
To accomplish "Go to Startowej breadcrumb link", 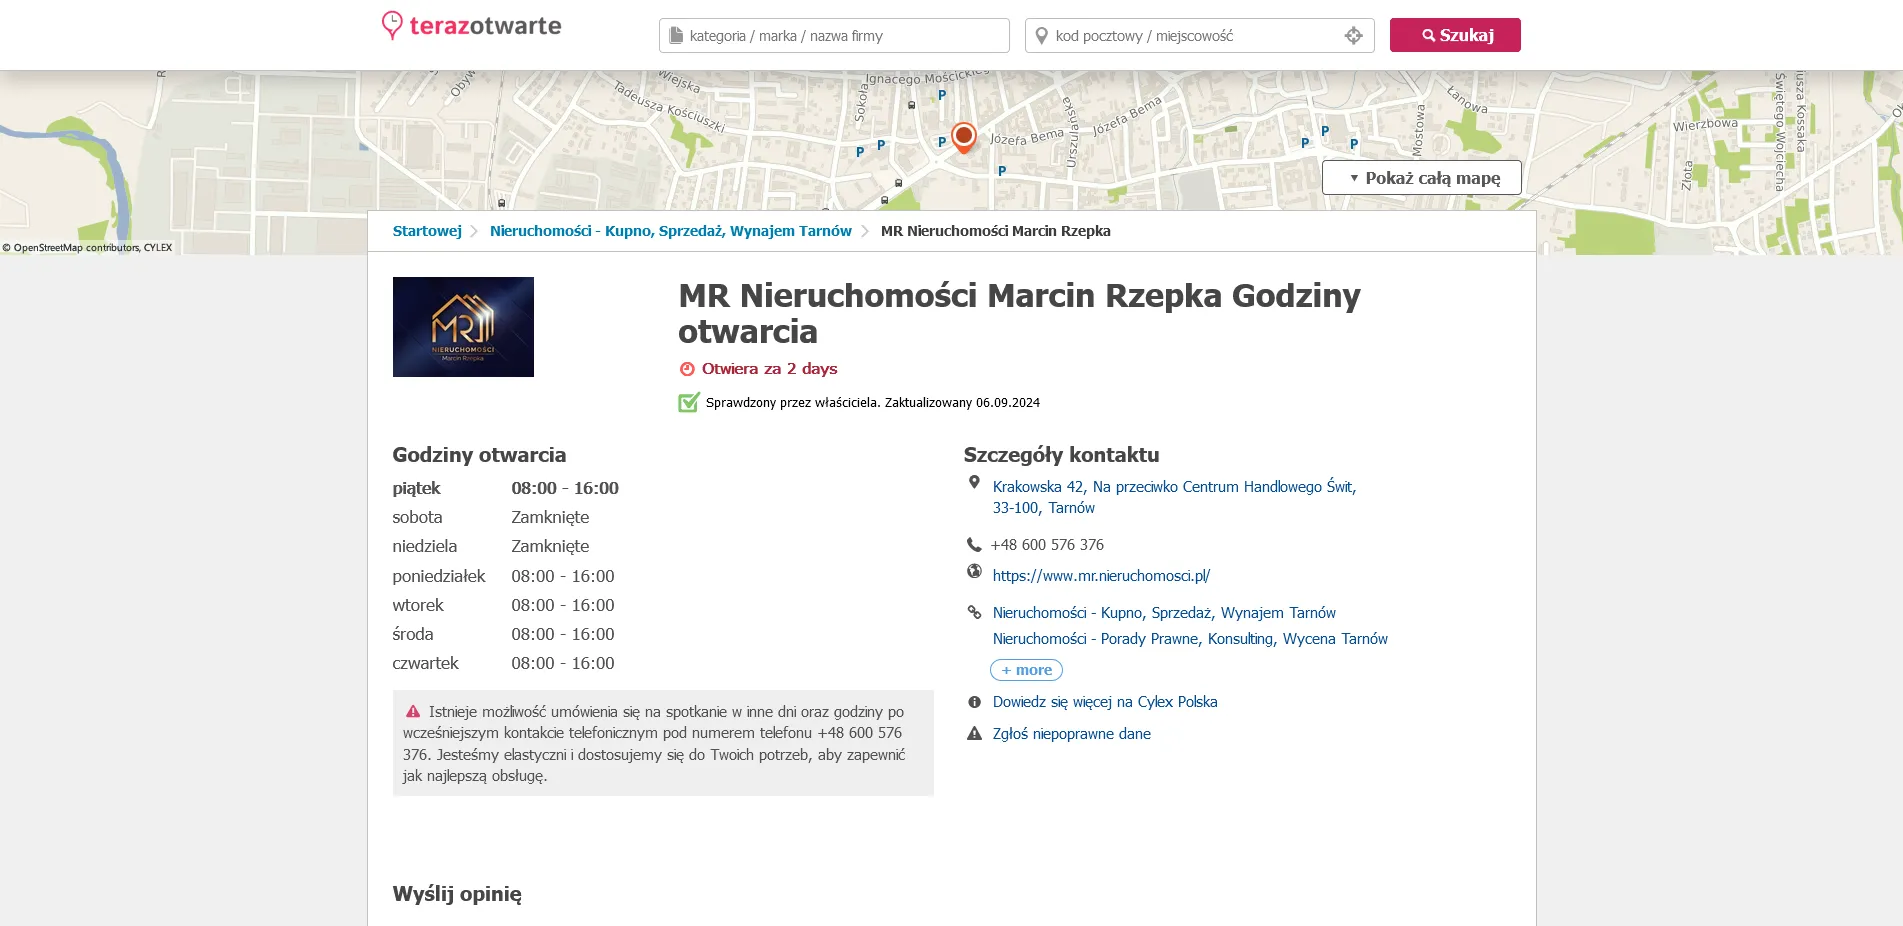I will [427, 231].
